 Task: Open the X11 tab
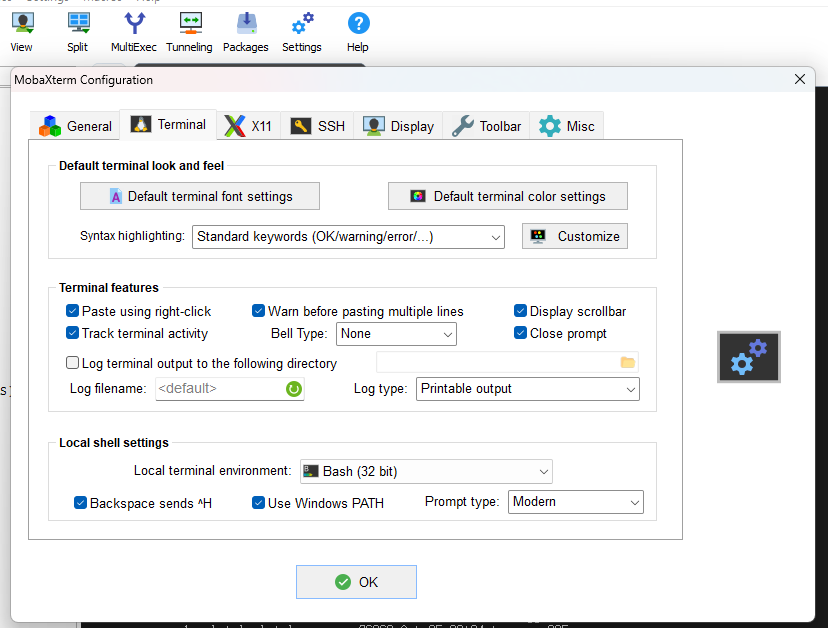point(248,126)
